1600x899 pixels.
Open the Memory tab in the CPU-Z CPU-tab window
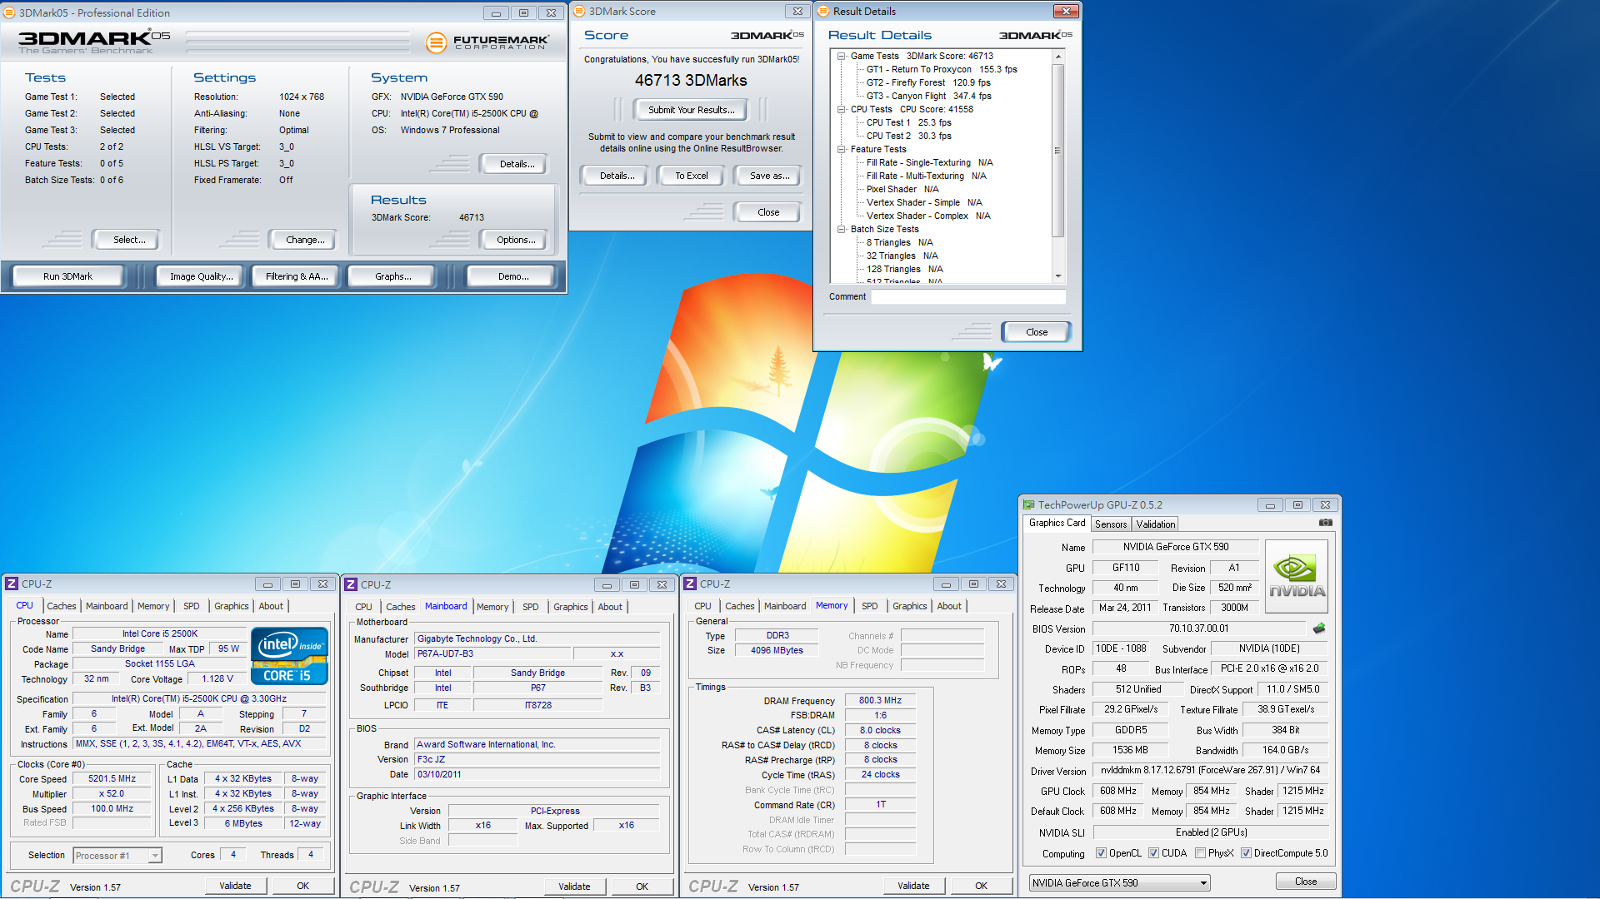coord(153,606)
